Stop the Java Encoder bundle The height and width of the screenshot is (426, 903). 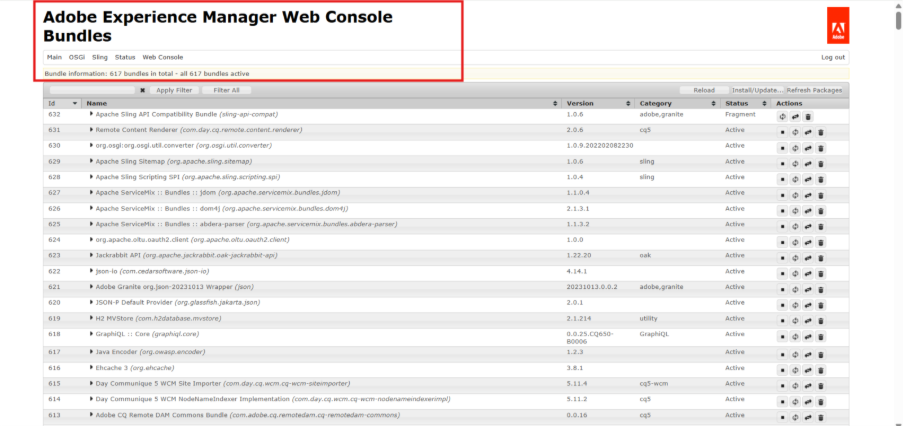click(782, 355)
